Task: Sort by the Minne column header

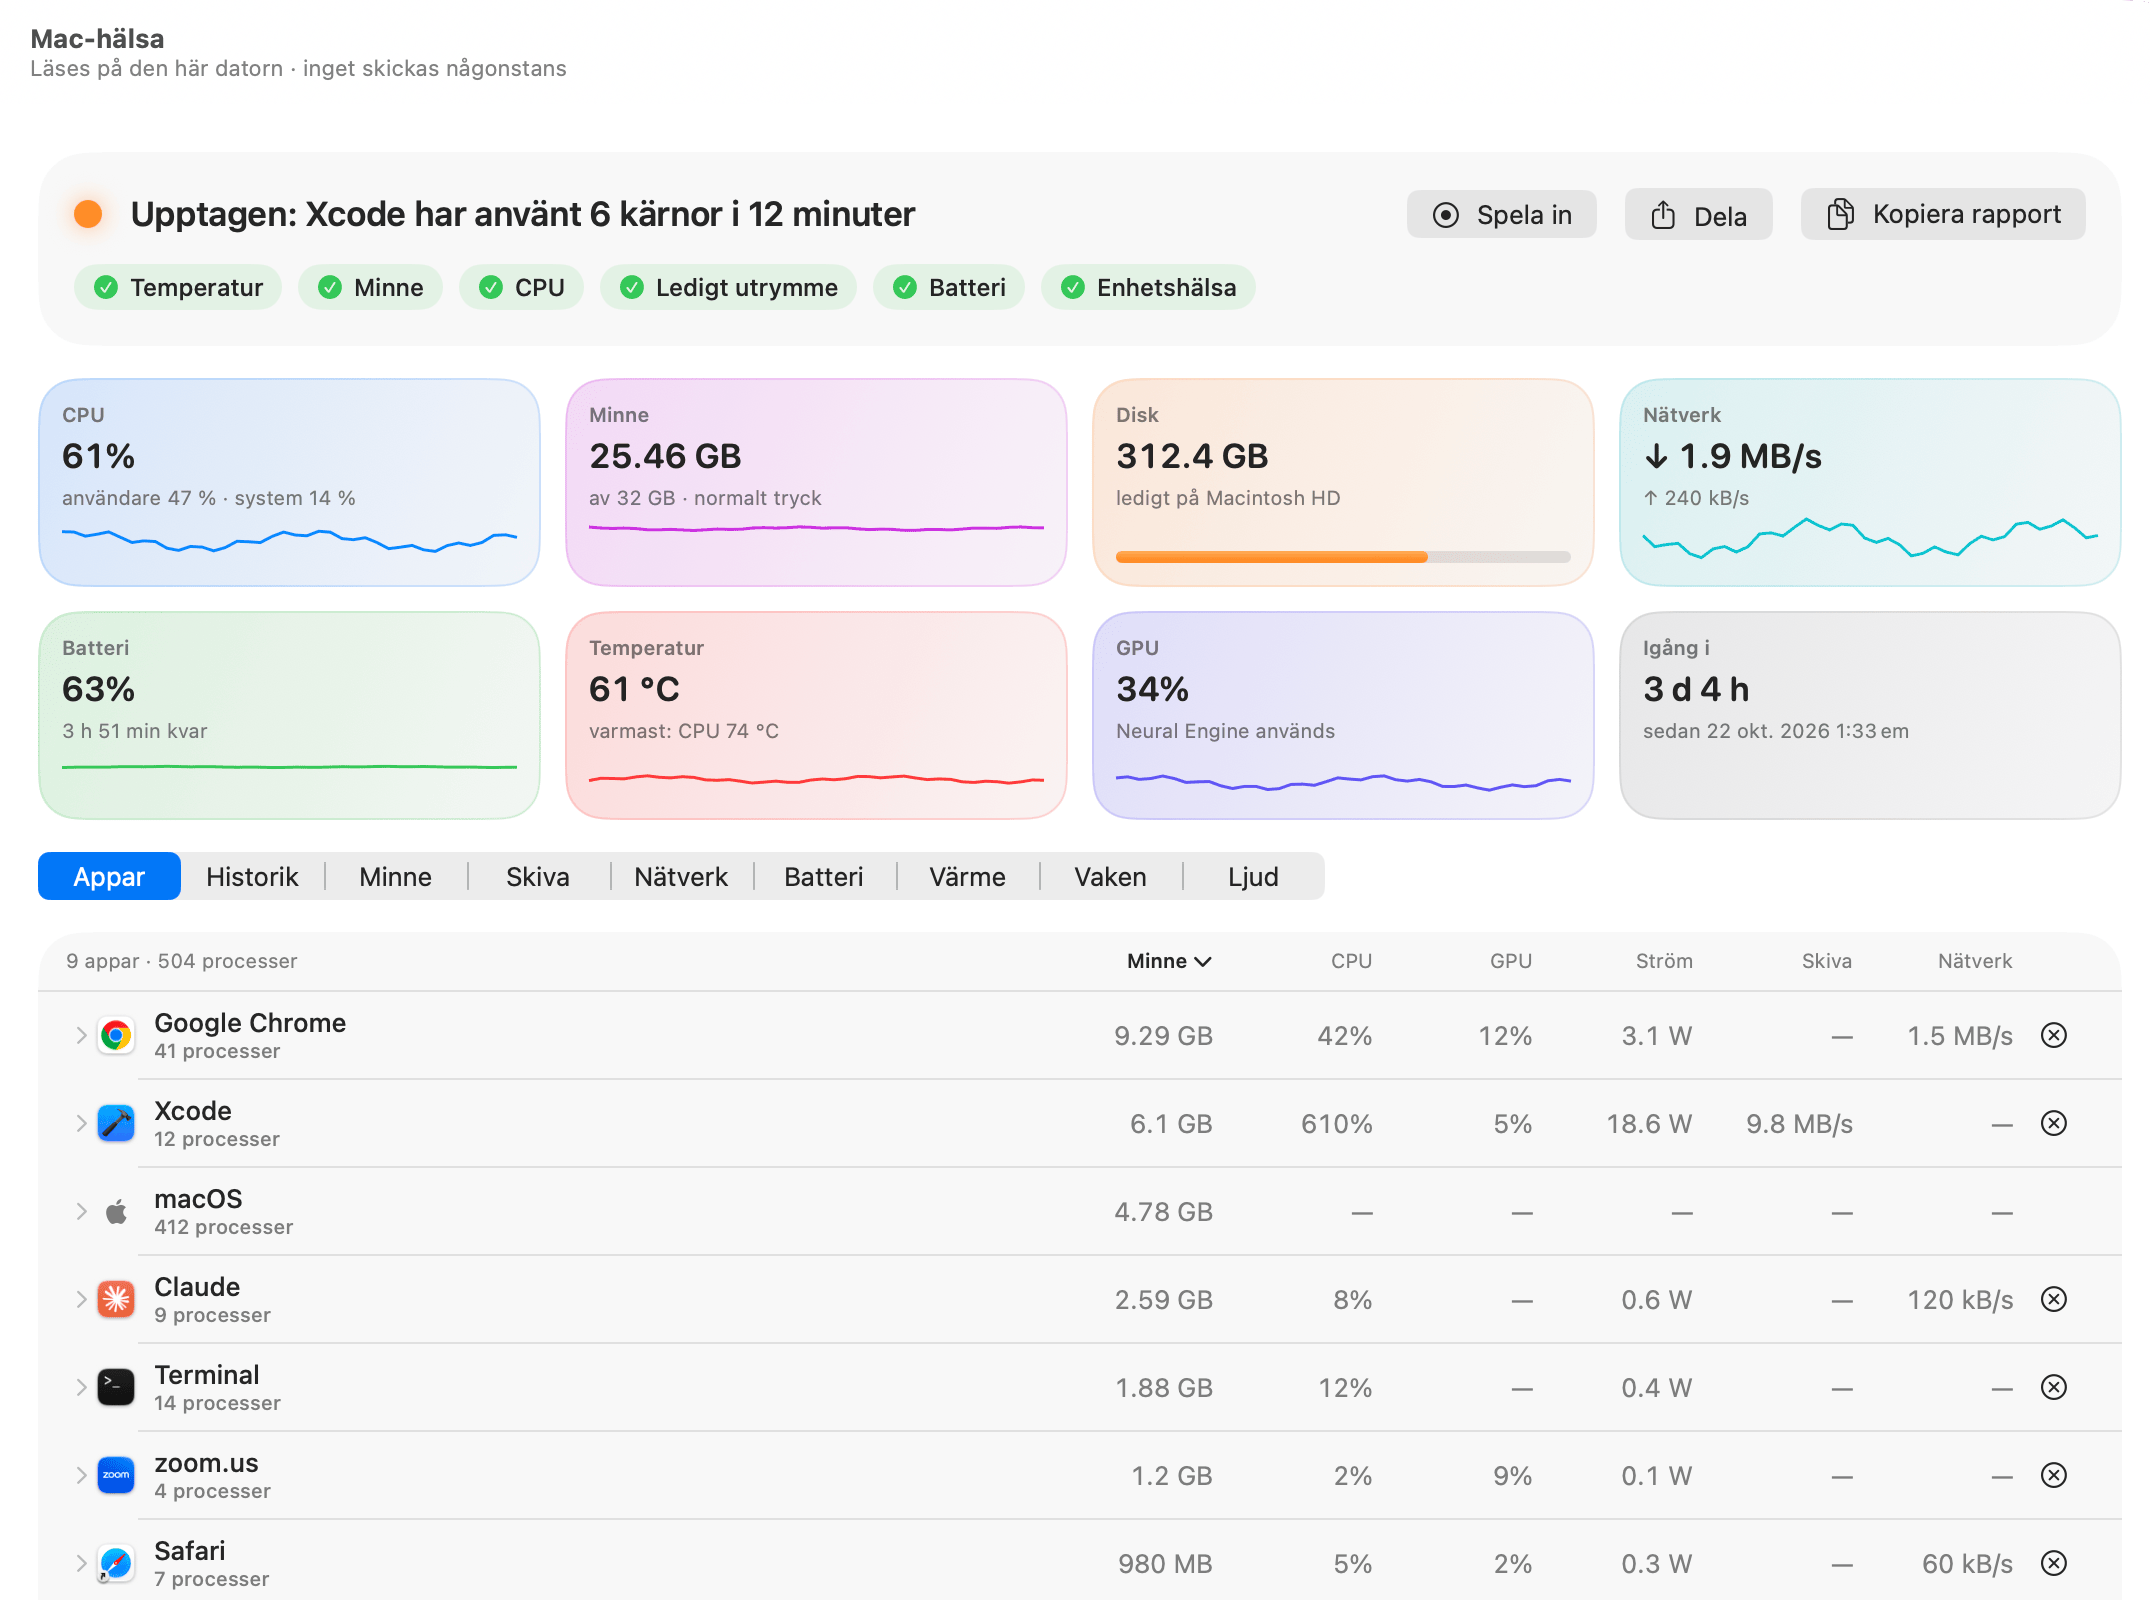Action: (1169, 962)
